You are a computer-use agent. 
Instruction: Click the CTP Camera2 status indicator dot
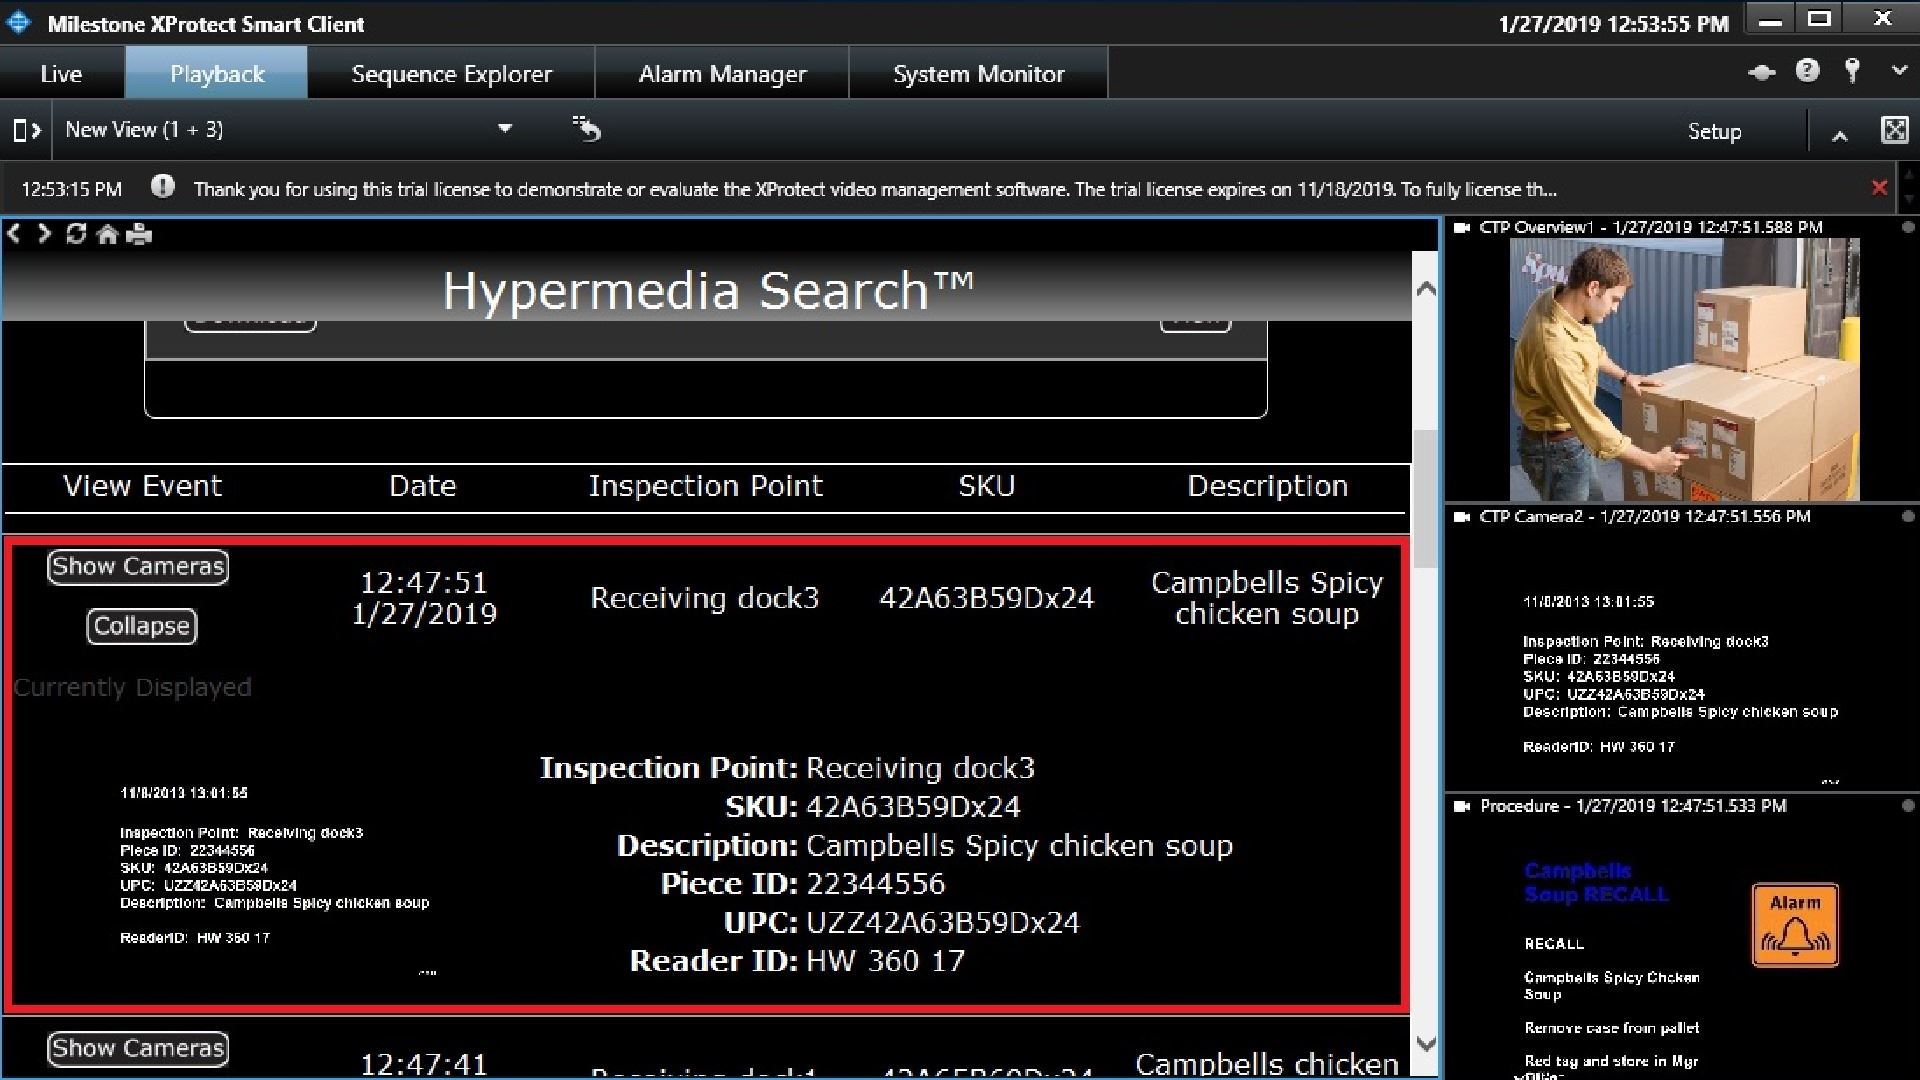tap(1907, 517)
